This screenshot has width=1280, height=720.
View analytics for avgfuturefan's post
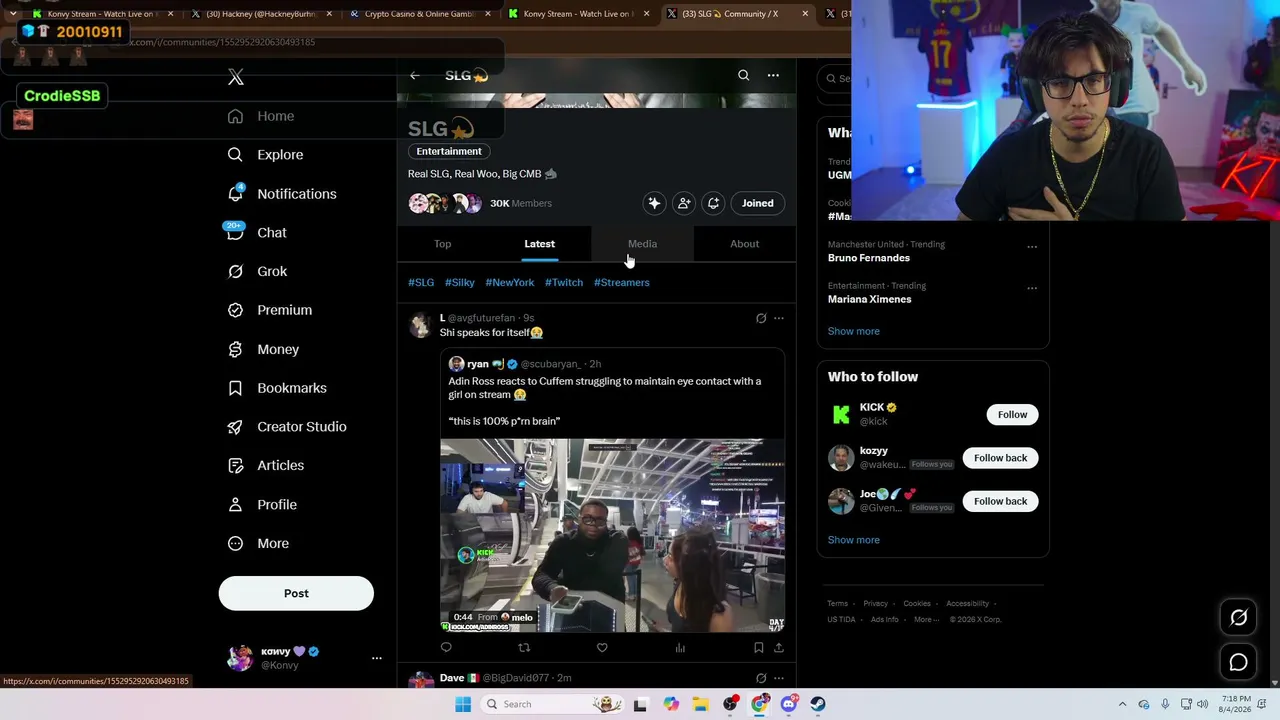680,648
